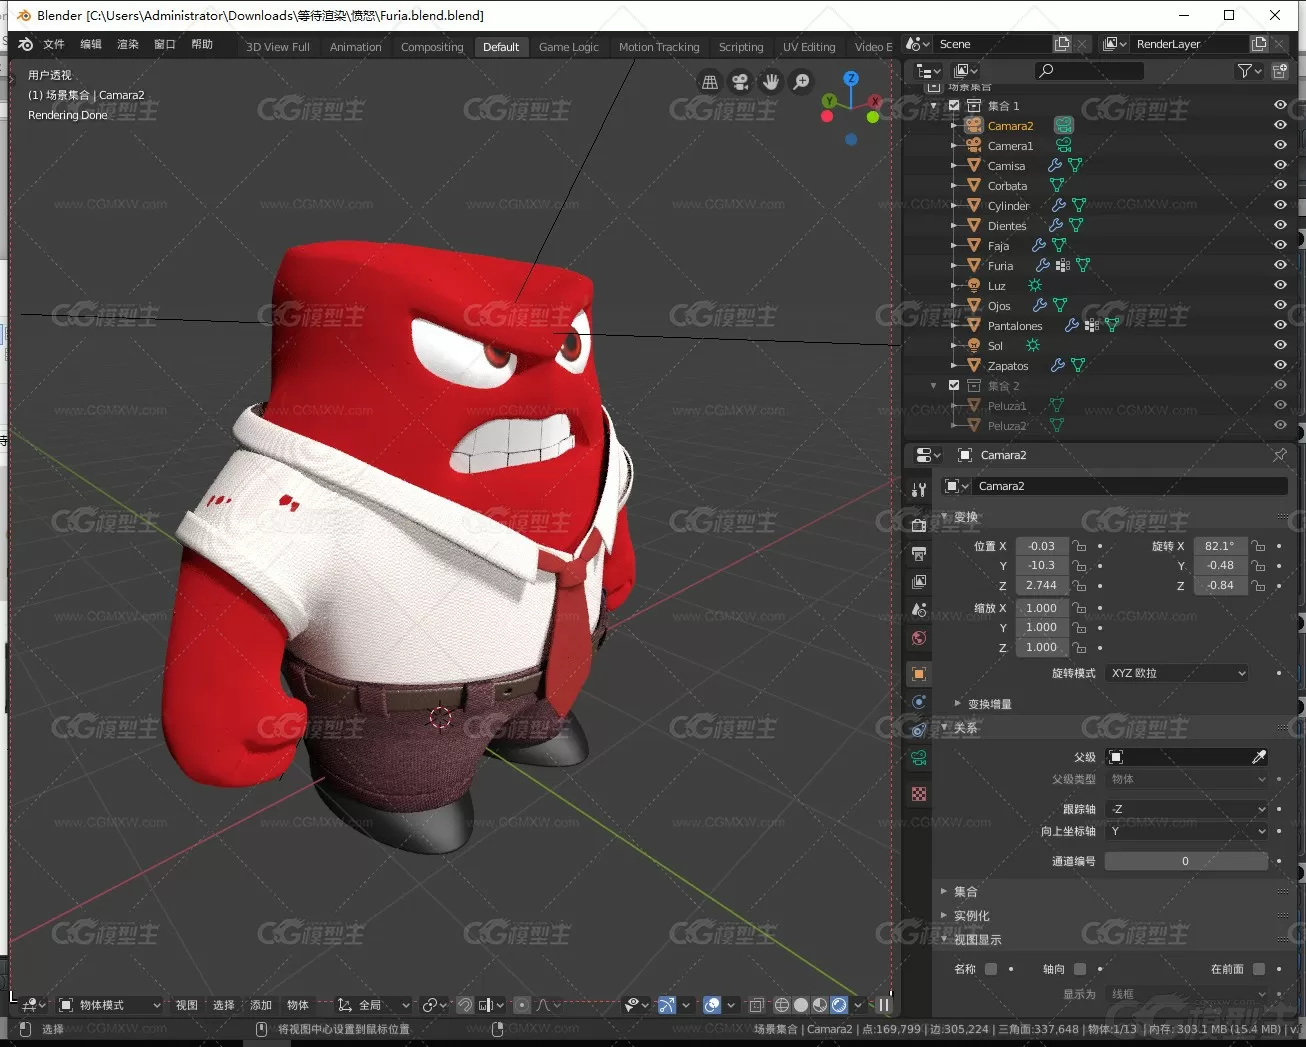Open the Texture properties checker icon tab
The width and height of the screenshot is (1306, 1047).
tap(919, 794)
